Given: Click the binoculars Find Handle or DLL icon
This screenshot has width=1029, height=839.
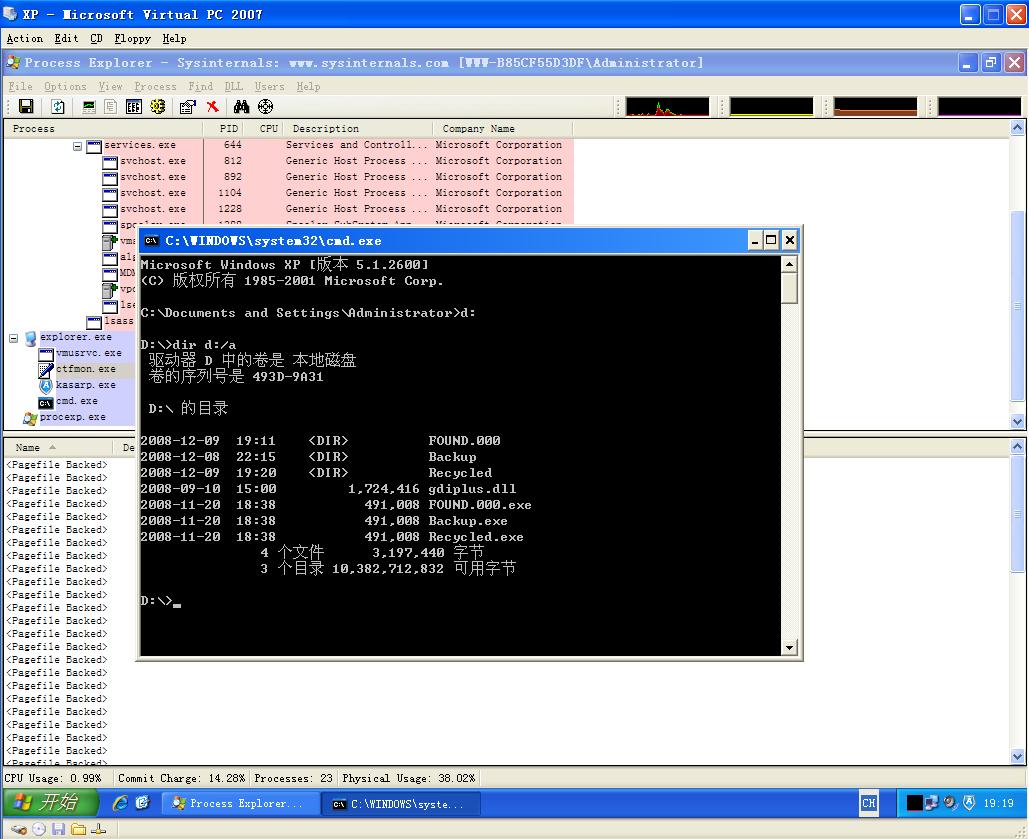Looking at the screenshot, I should click(242, 106).
